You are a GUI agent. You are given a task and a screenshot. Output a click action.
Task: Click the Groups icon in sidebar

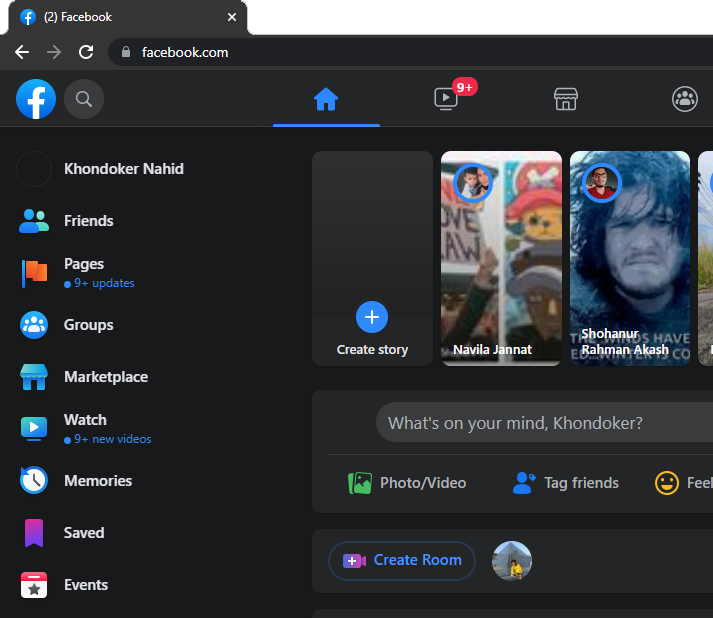click(34, 325)
